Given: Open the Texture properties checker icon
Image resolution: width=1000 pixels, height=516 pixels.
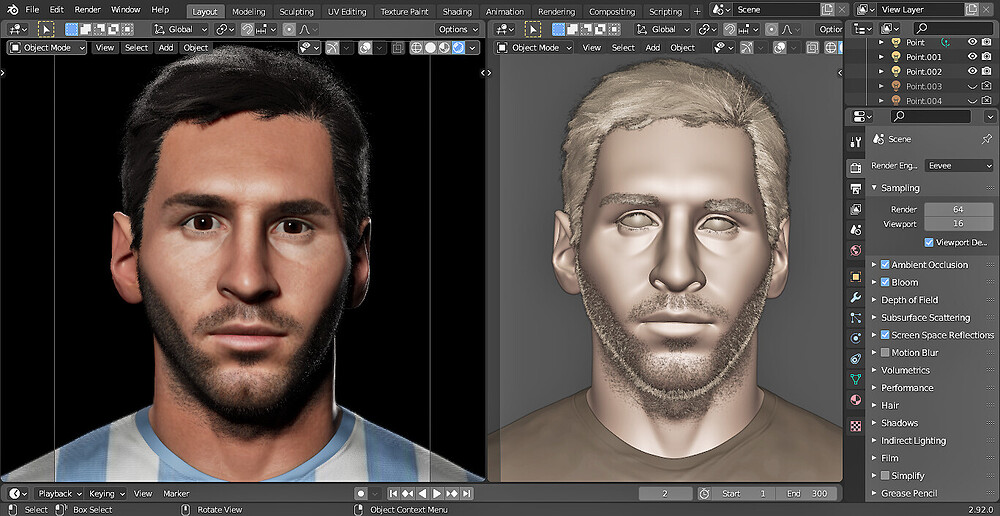Looking at the screenshot, I should 856,426.
